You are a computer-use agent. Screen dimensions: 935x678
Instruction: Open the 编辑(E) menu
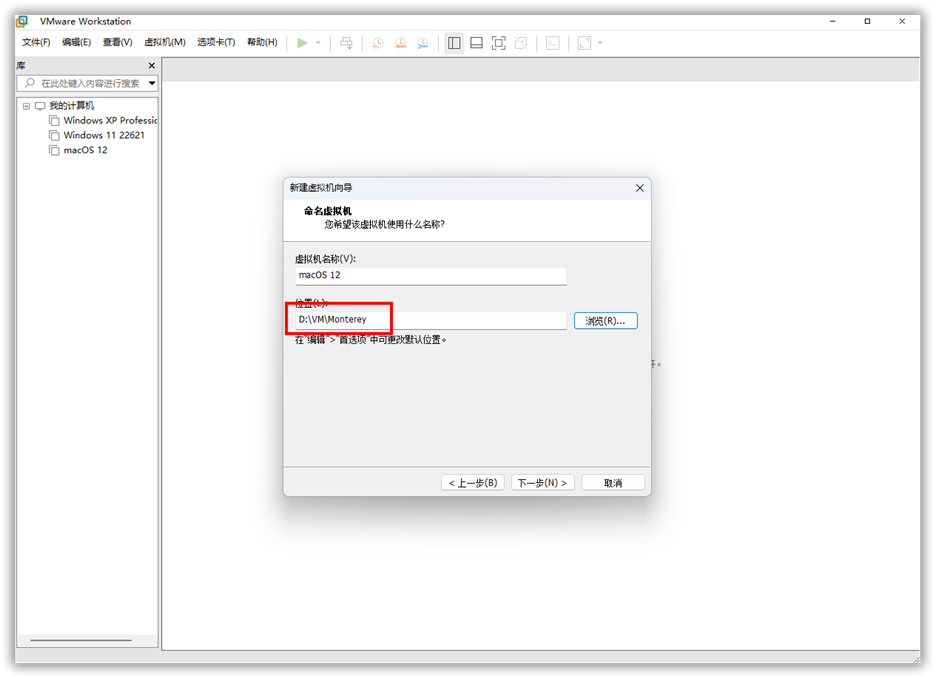click(x=76, y=42)
